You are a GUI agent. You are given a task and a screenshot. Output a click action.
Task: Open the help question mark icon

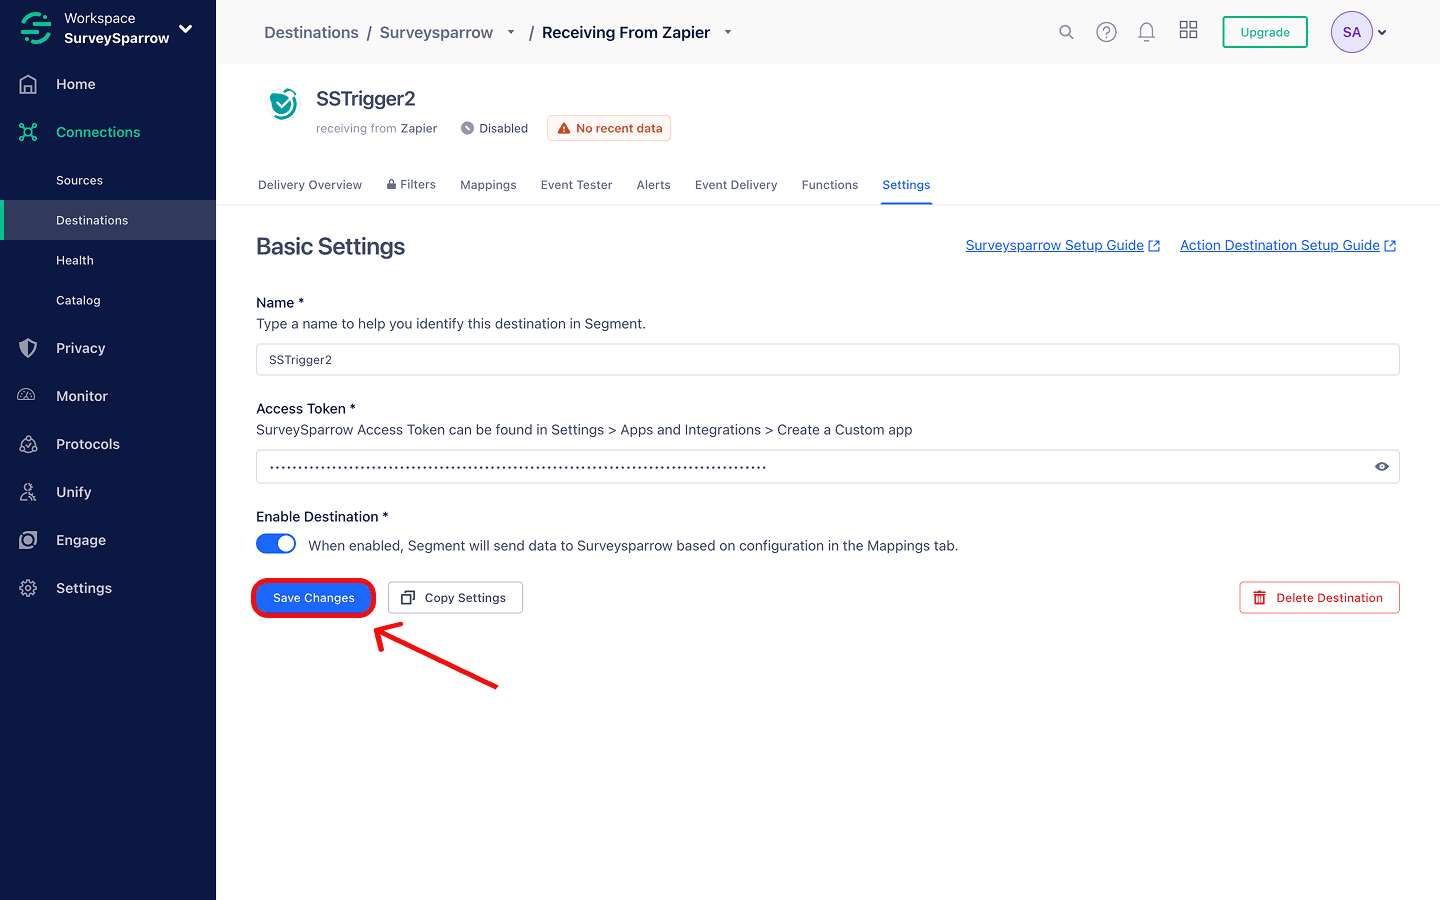coord(1106,32)
